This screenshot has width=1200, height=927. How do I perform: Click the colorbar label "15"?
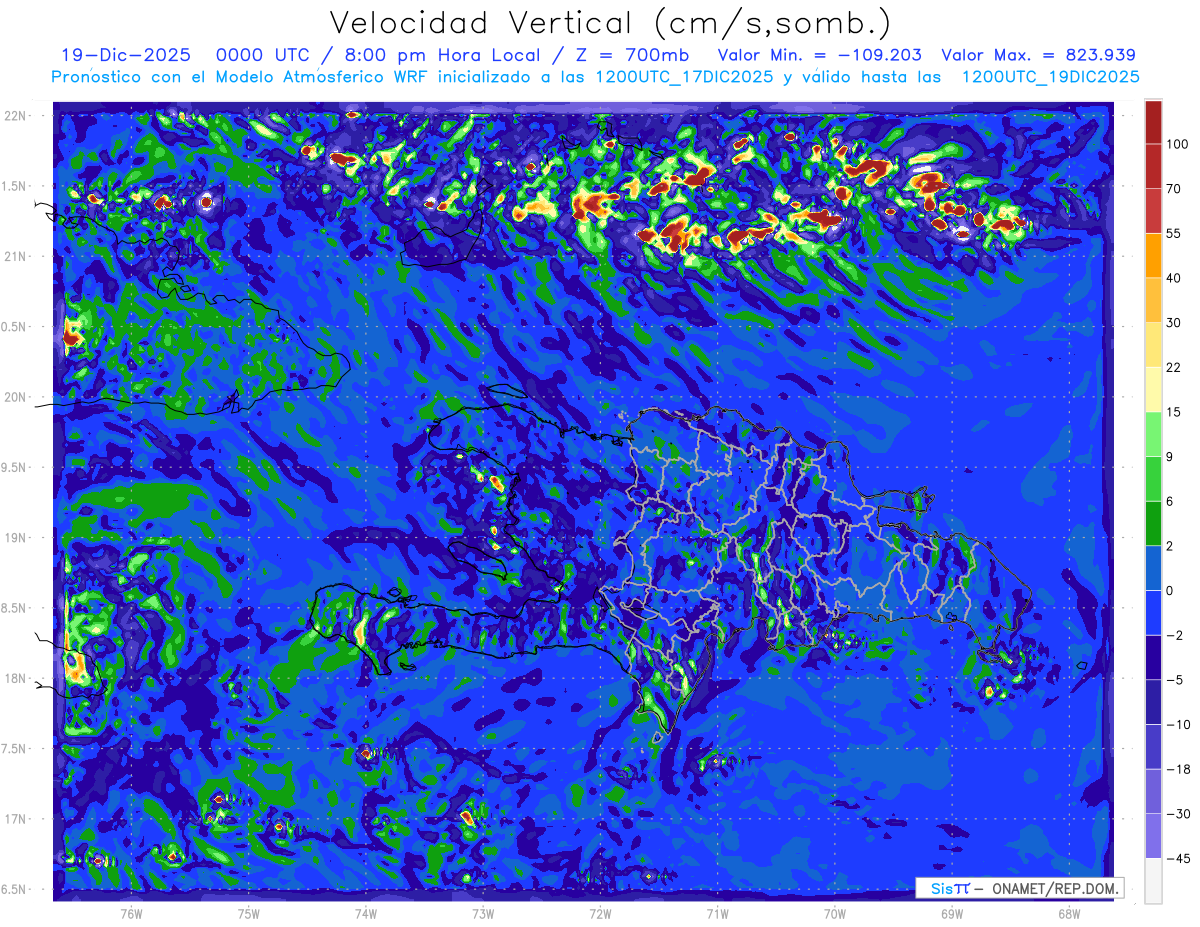tap(1174, 412)
